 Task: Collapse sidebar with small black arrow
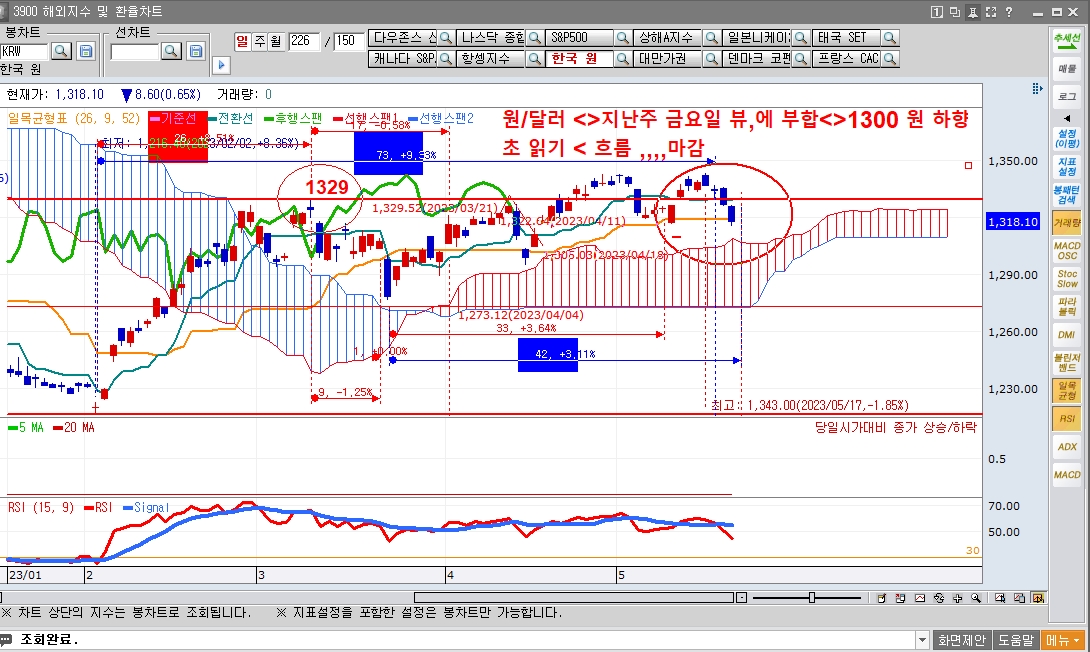(x=1067, y=117)
